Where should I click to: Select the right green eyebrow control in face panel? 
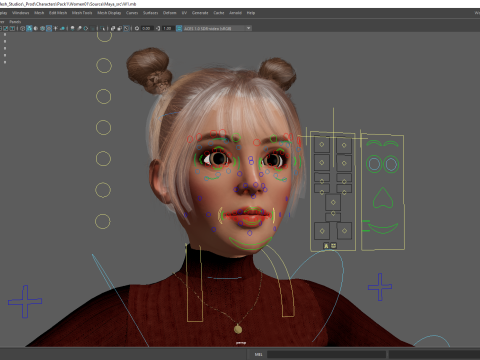pyautogui.click(x=391, y=144)
